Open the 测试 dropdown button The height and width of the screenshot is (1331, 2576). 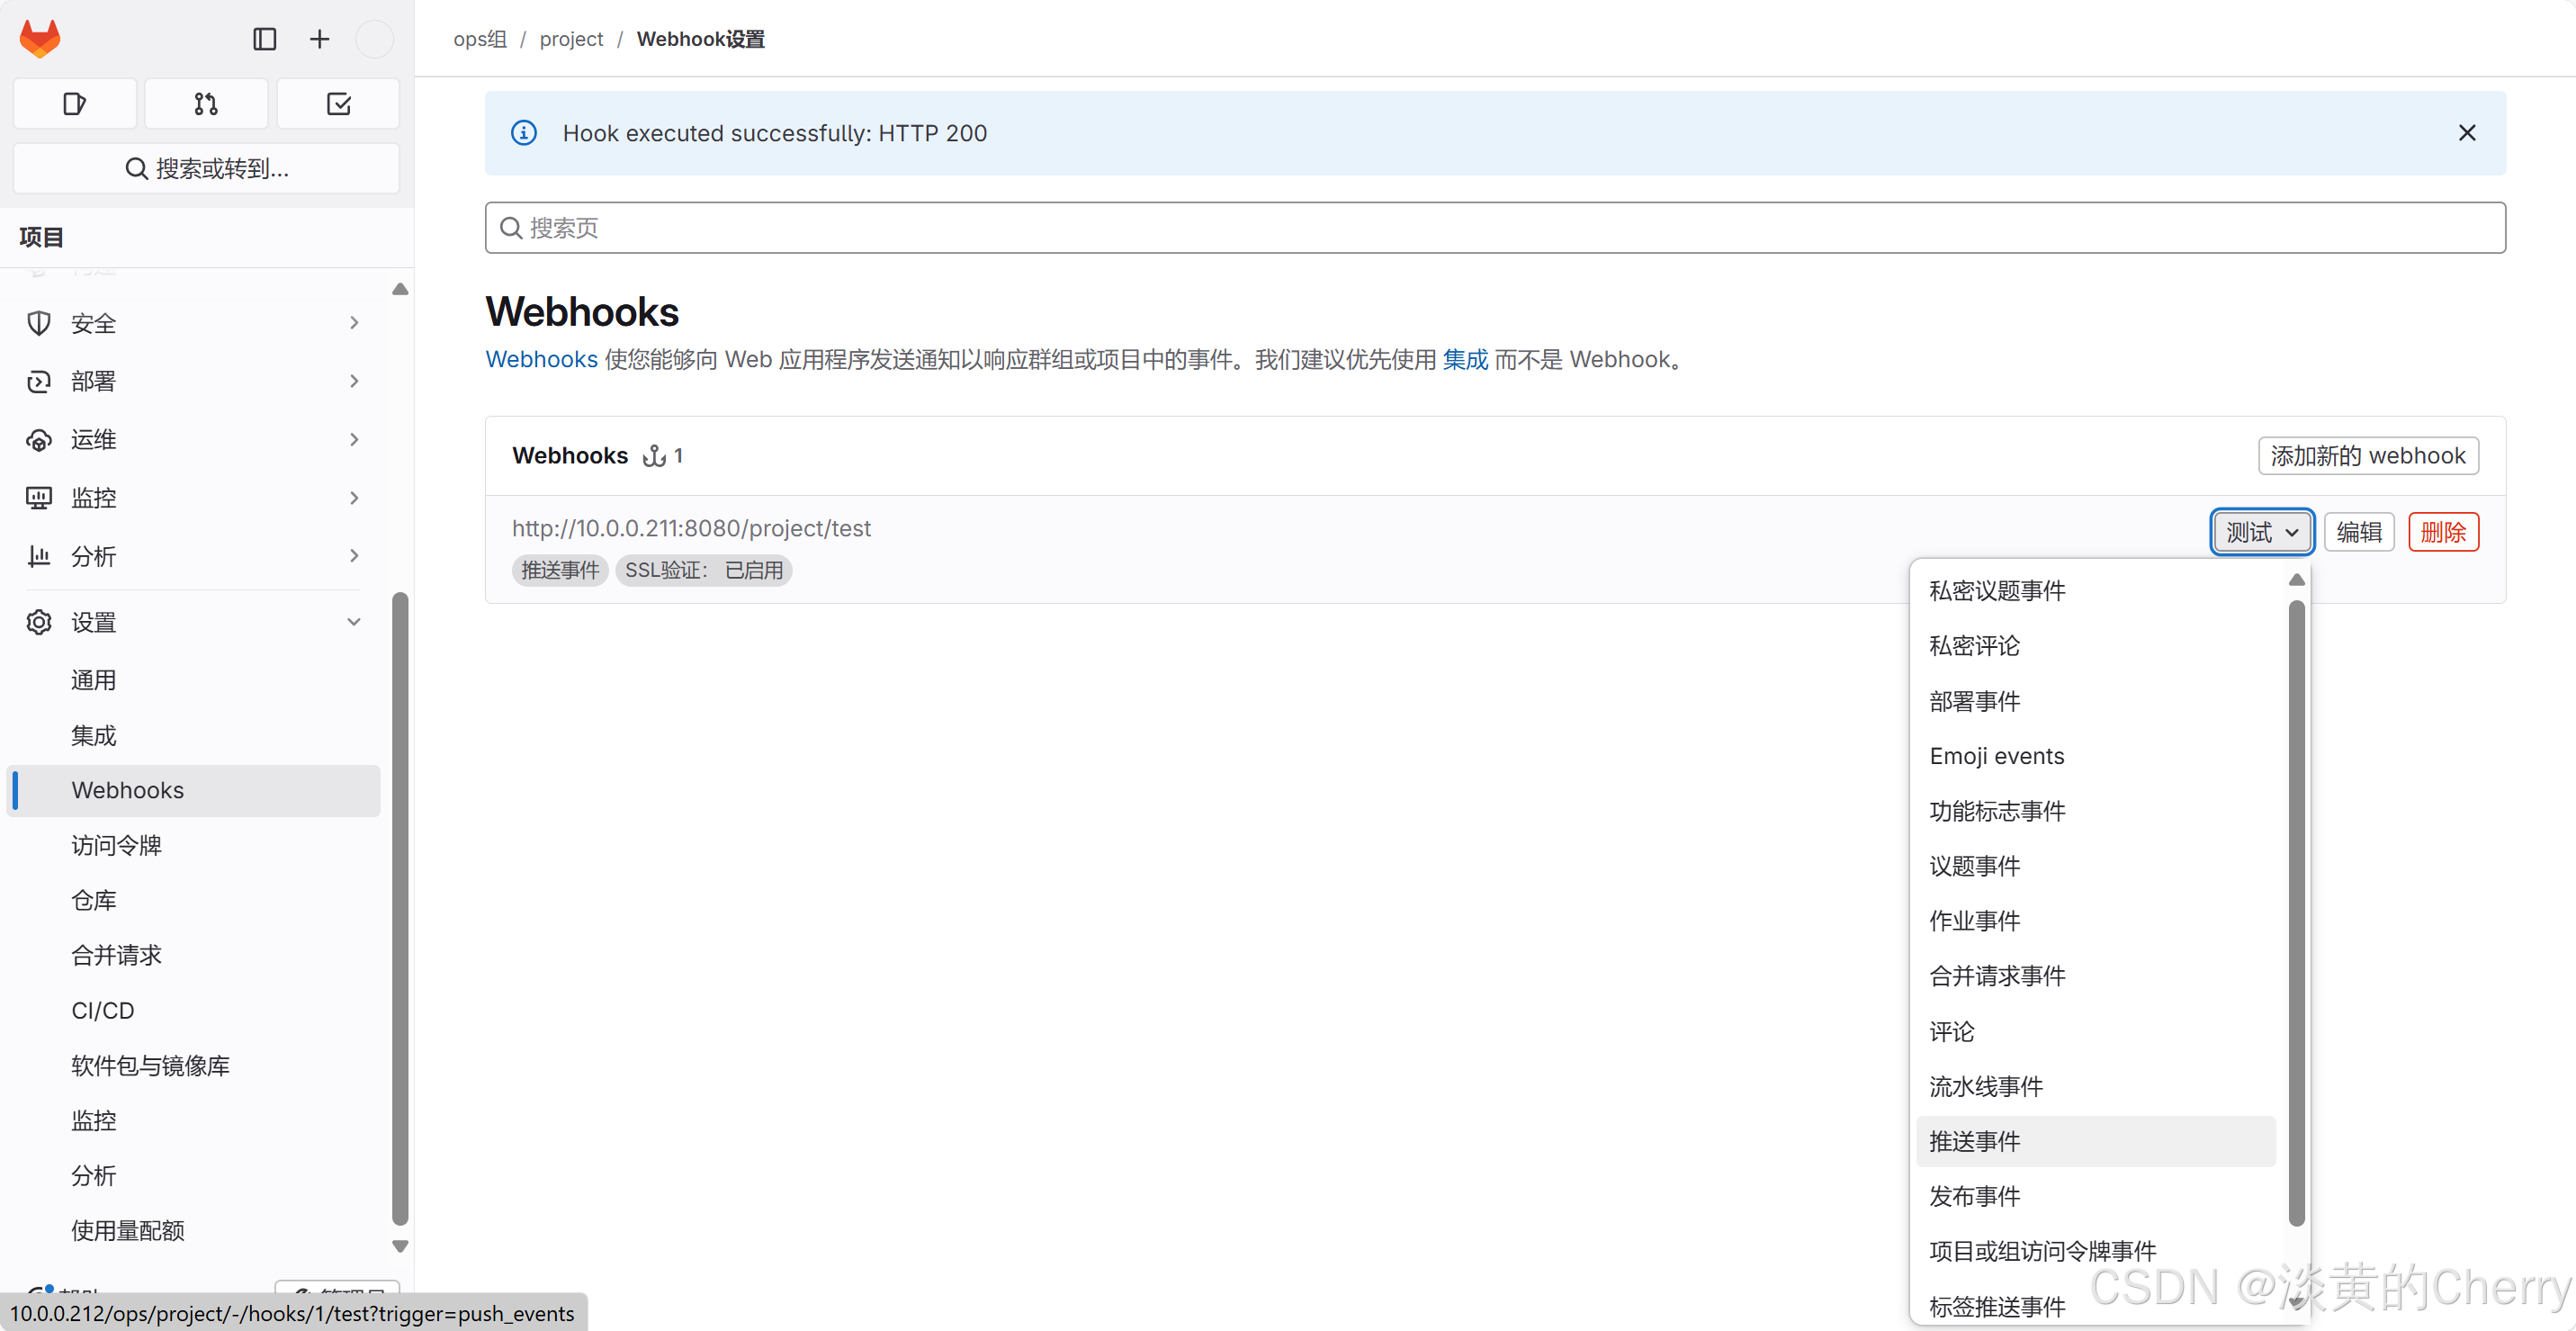tap(2261, 532)
